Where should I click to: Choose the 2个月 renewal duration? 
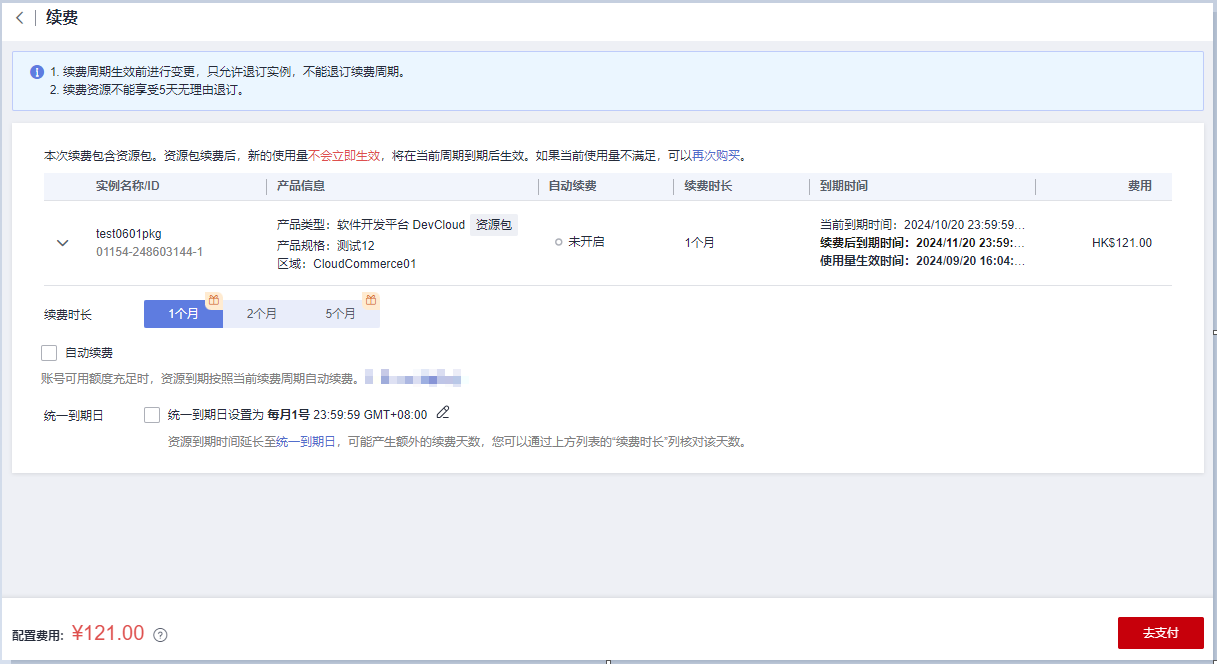tap(262, 314)
